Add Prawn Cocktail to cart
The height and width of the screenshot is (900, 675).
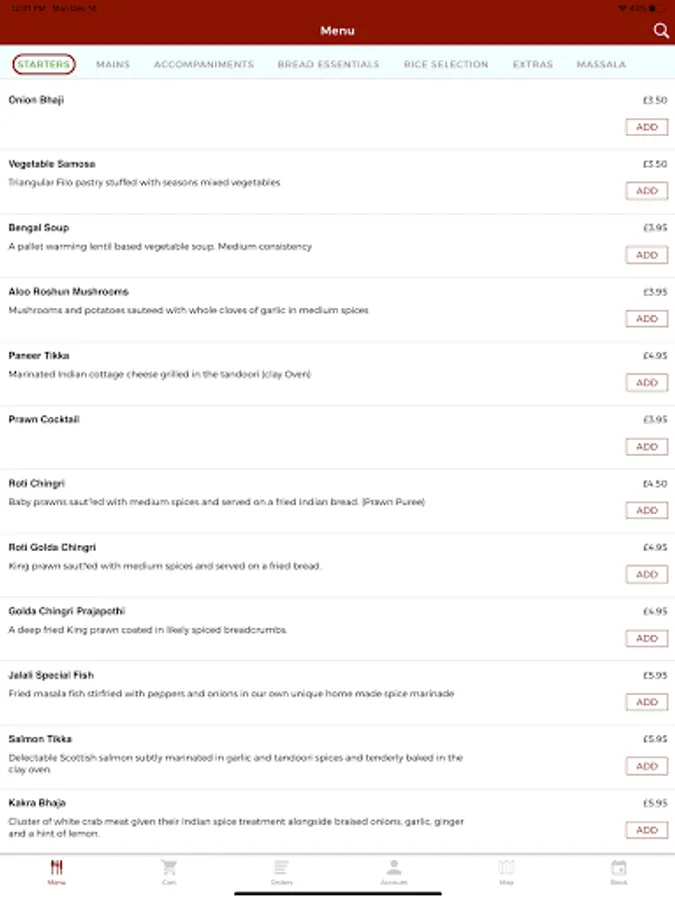click(647, 447)
